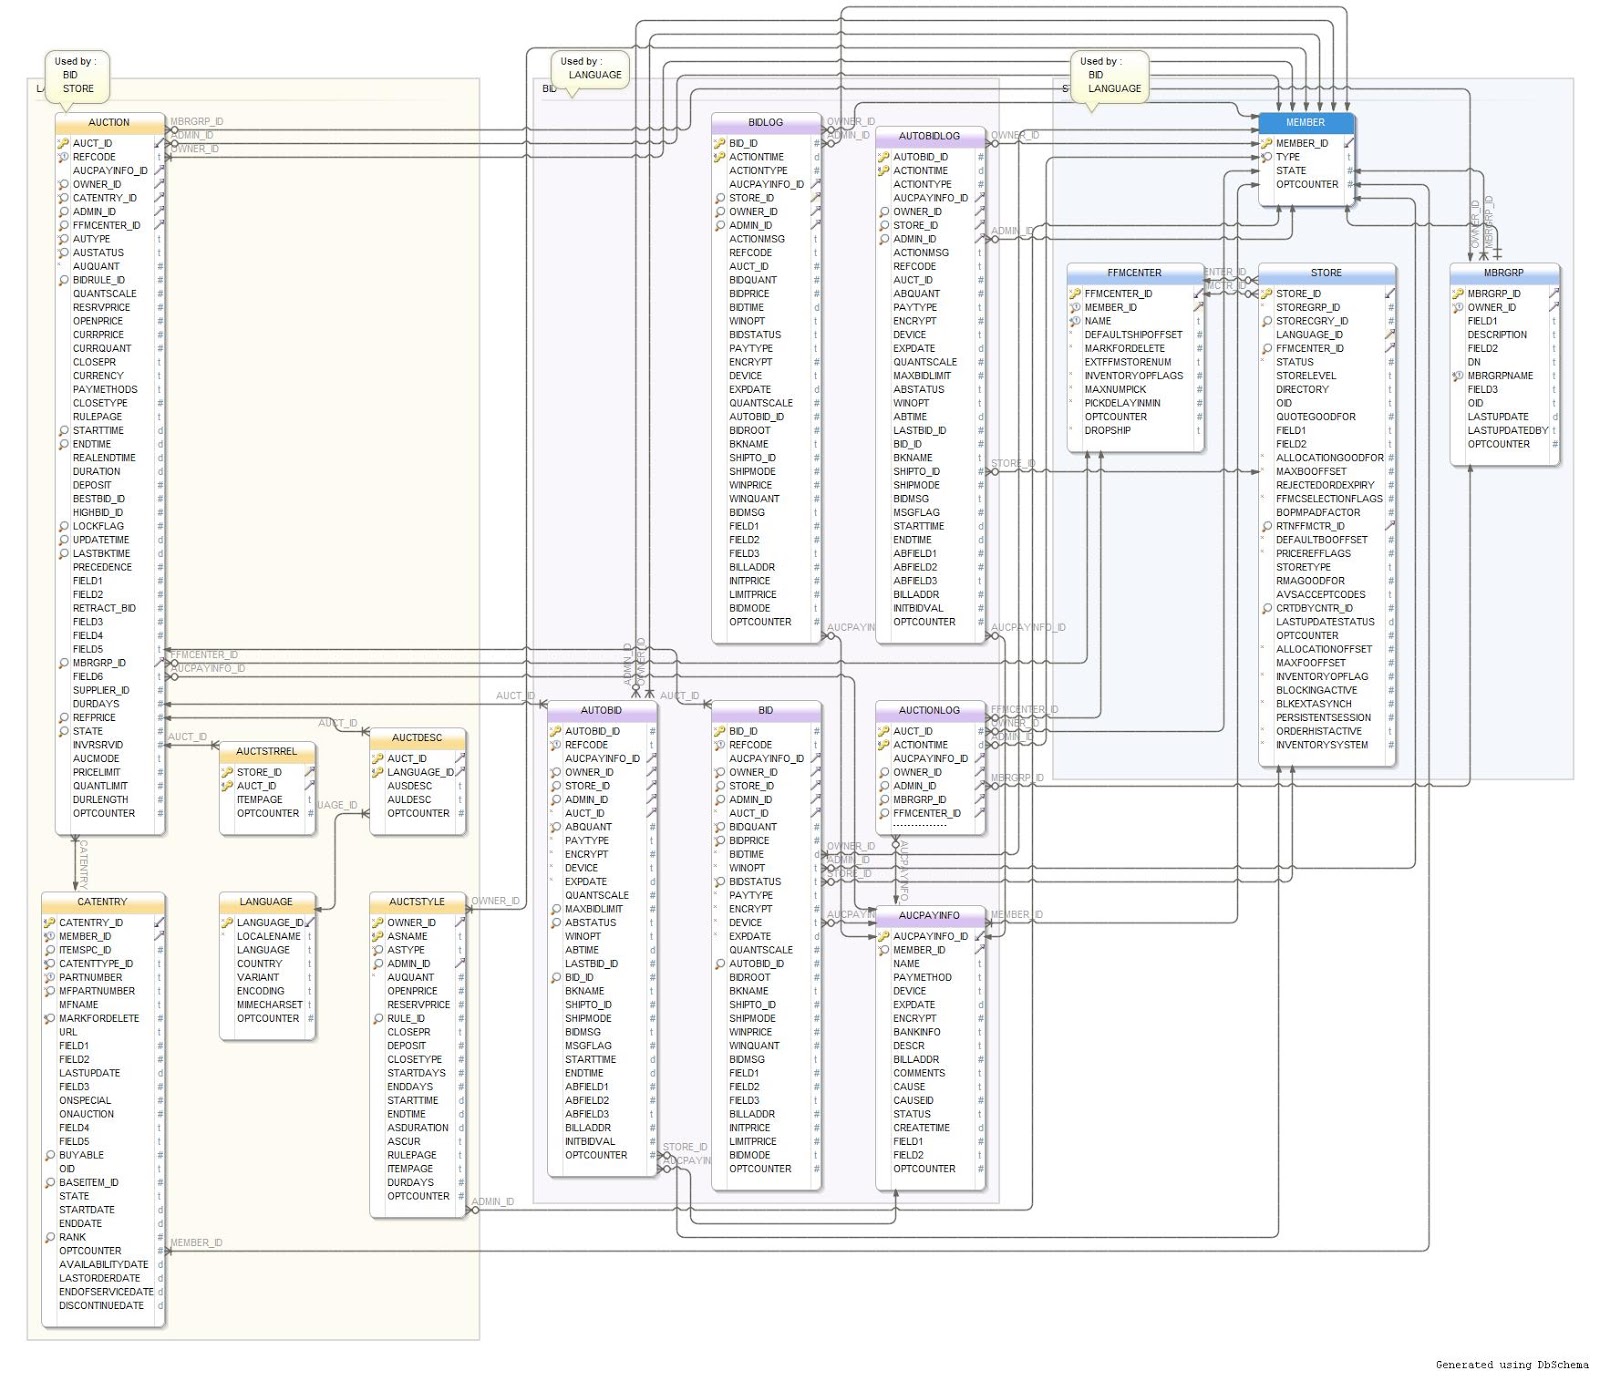Click the key icon beside AUCPAYINFO_ID in AUCPAYINFO table

coord(883,937)
